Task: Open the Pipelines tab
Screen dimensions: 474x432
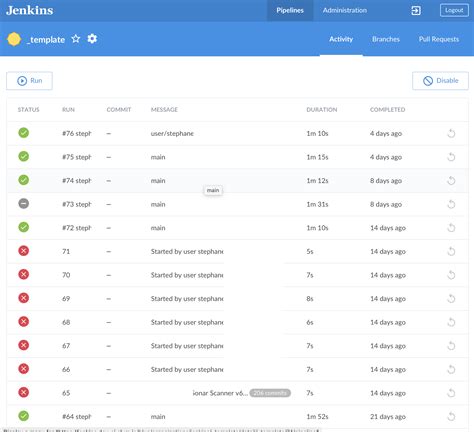Action: click(x=290, y=10)
